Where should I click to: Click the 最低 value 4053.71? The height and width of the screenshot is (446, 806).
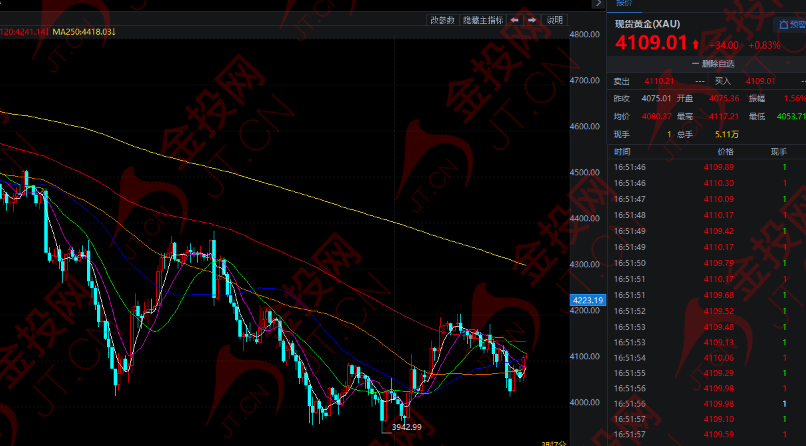[791, 117]
